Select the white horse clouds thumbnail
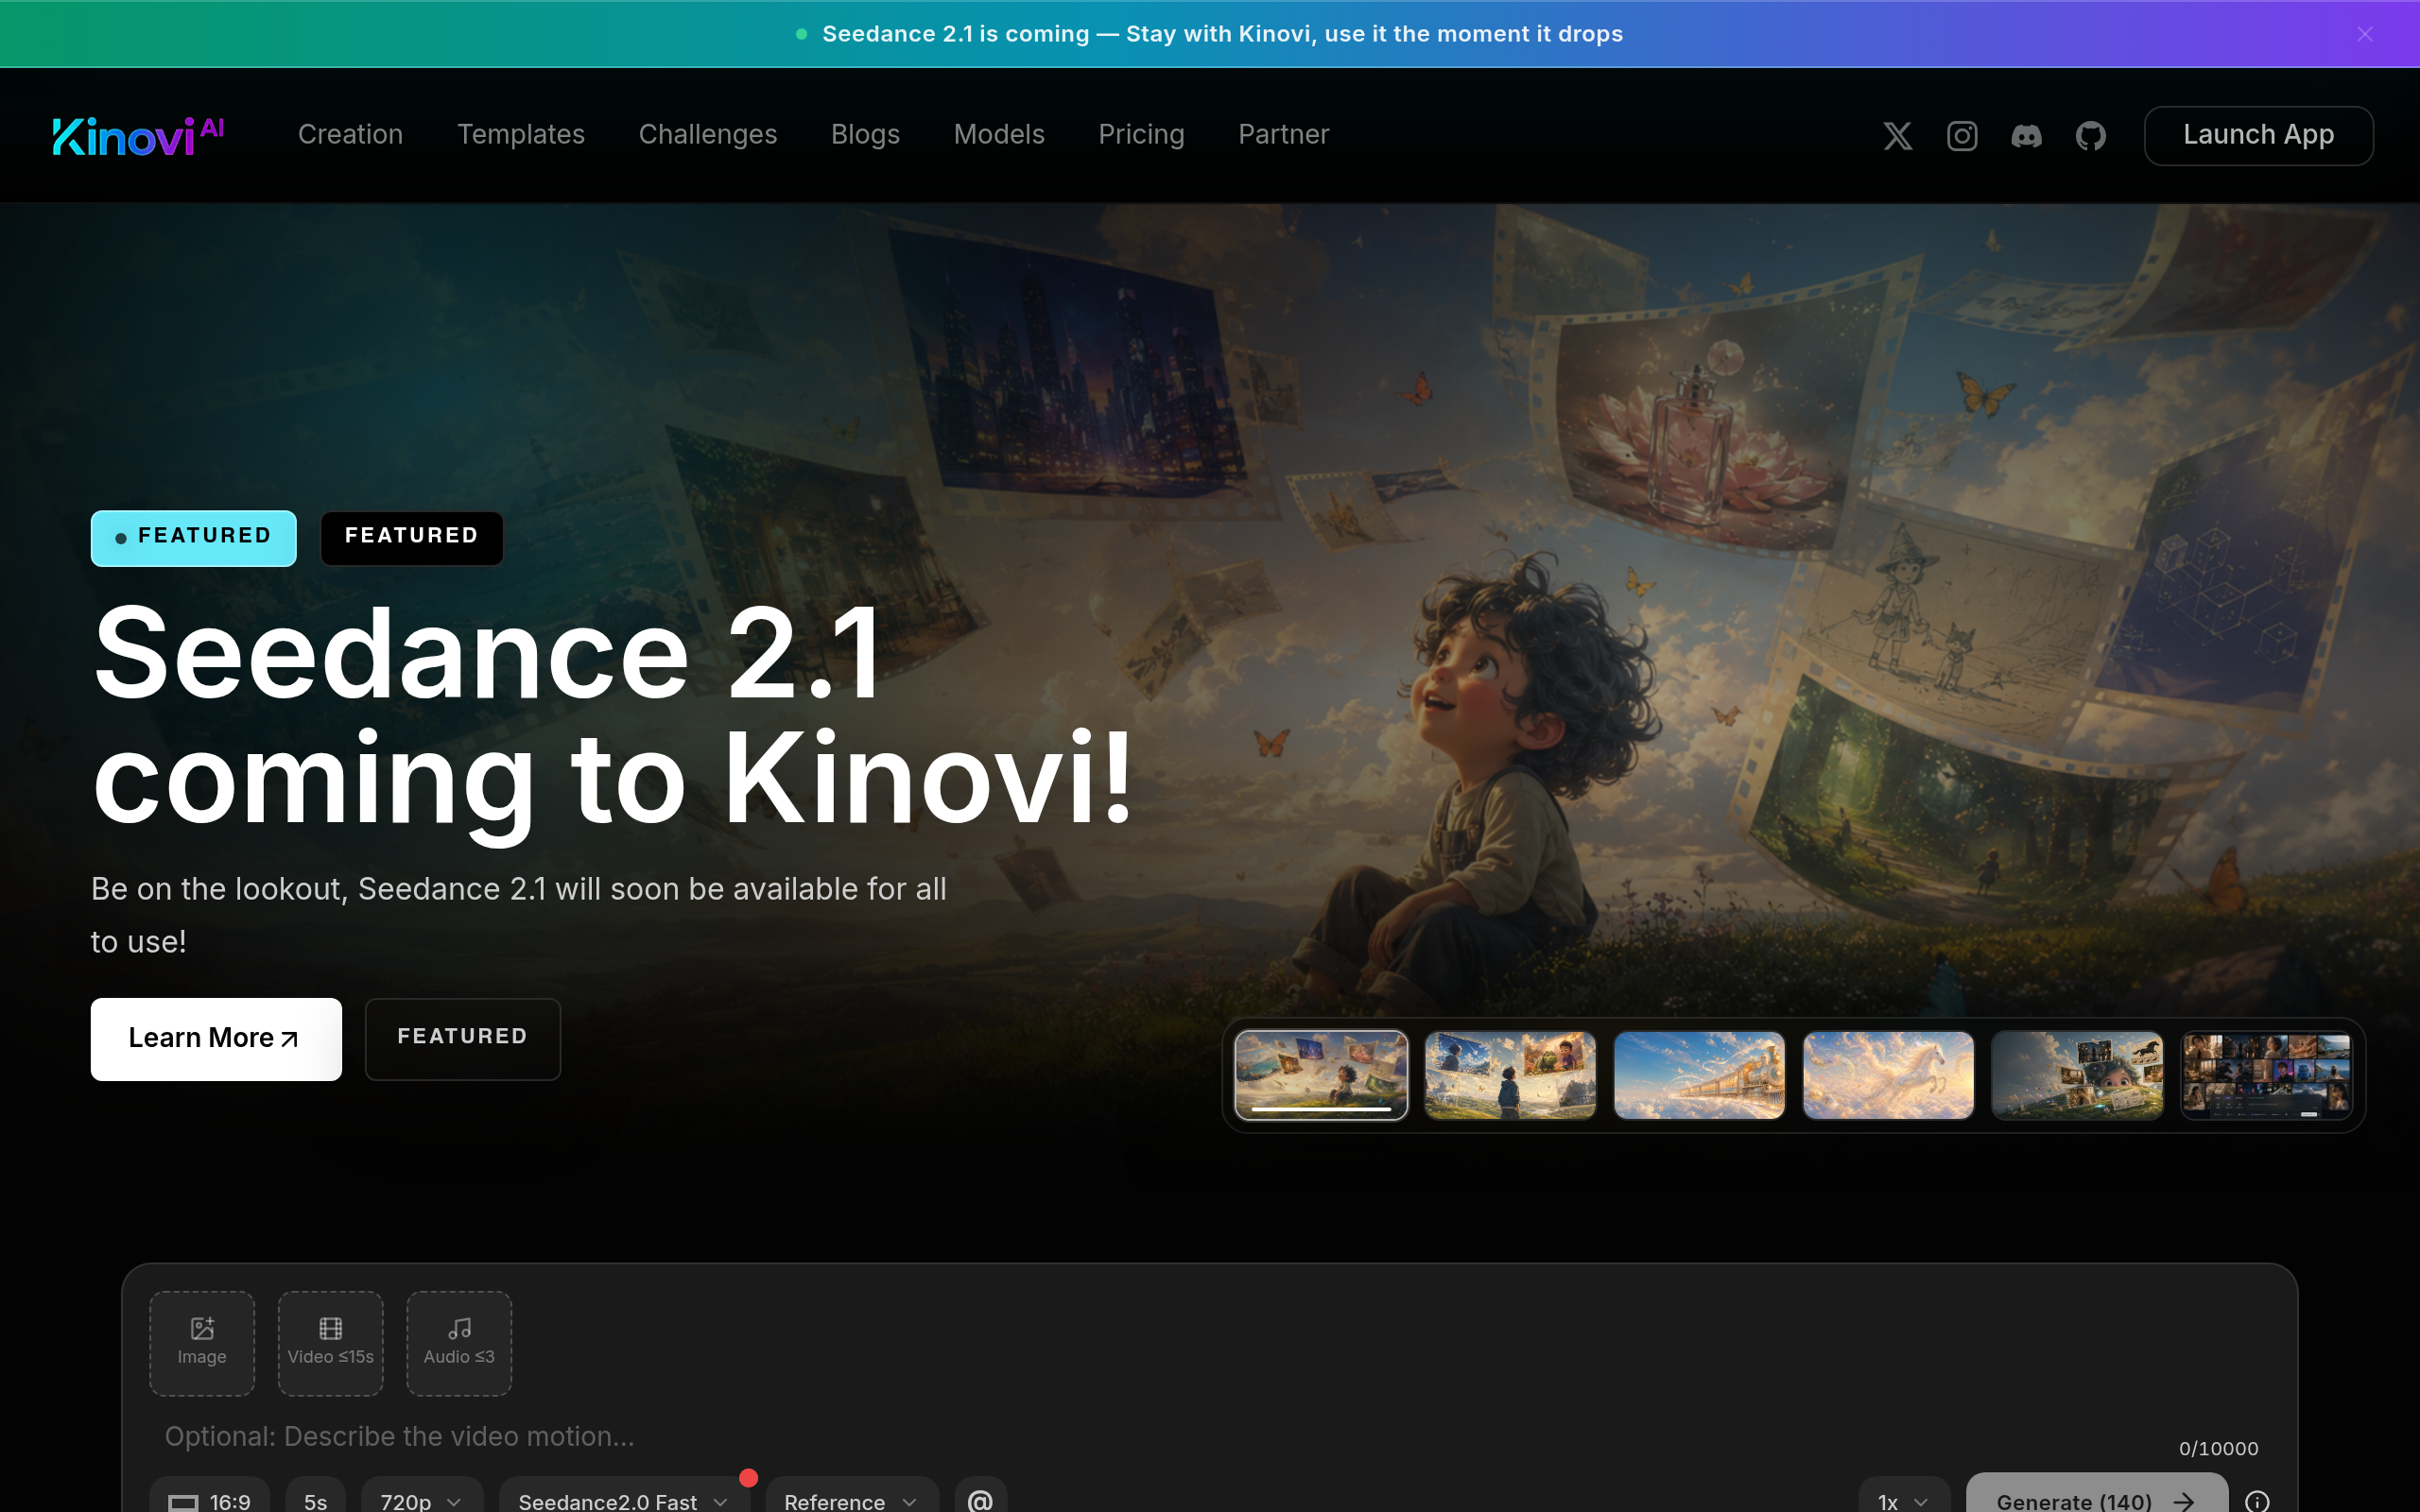Screen dimensions: 2420x1512 pos(1888,1075)
